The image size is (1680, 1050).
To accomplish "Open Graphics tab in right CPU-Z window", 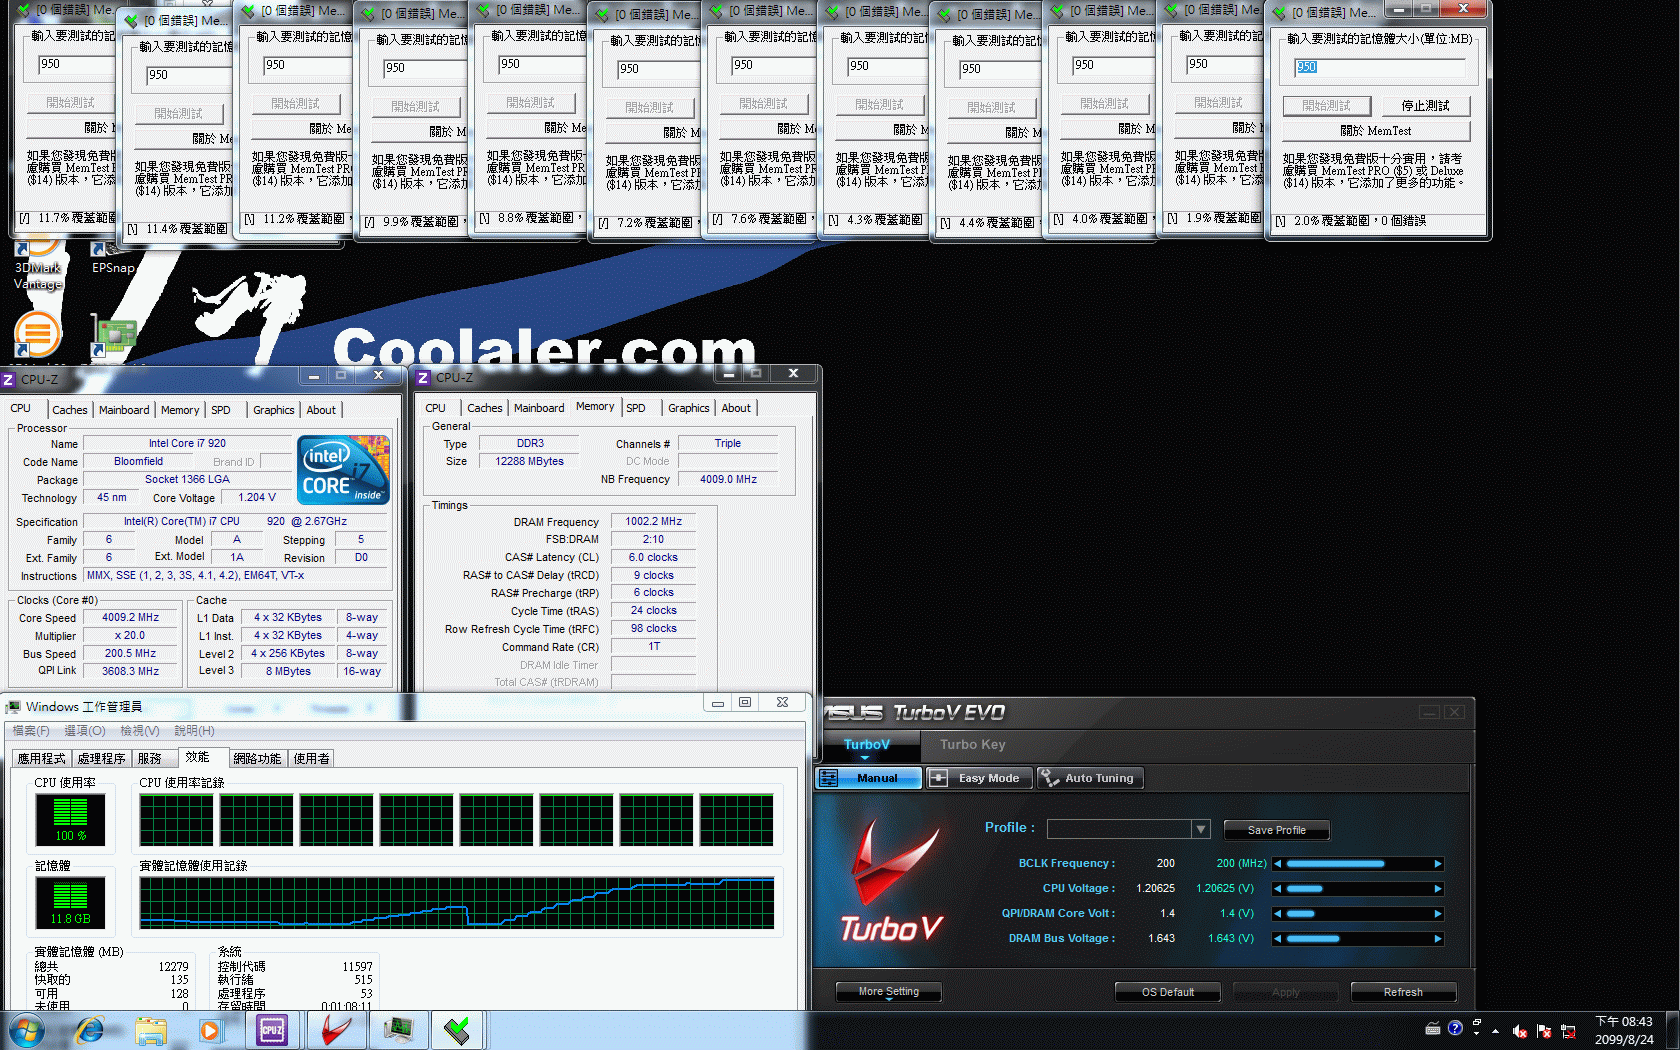I will point(689,408).
